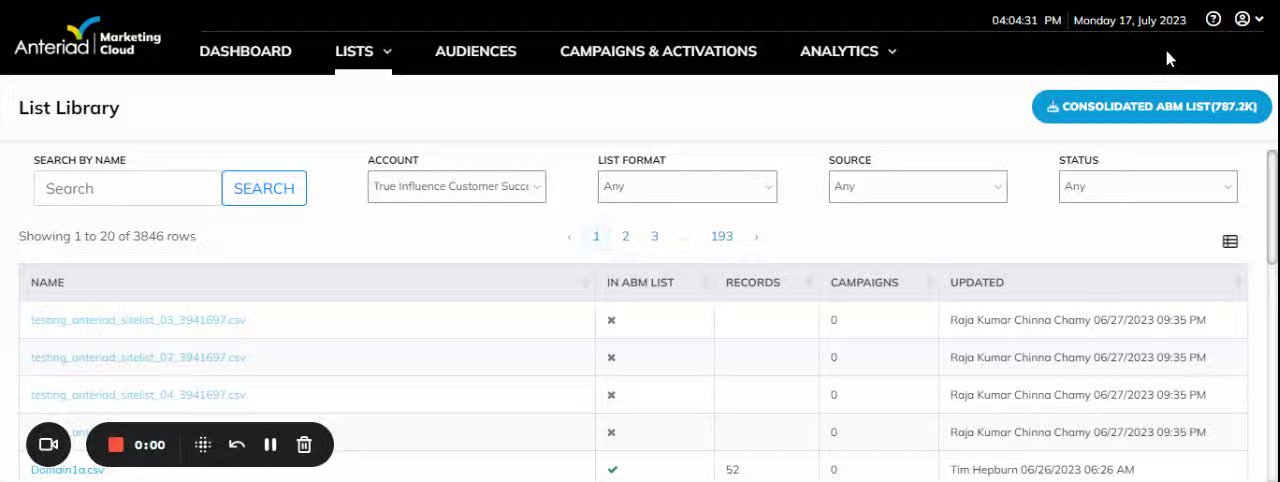Open the List Format dropdown
The height and width of the screenshot is (482, 1280).
click(687, 187)
